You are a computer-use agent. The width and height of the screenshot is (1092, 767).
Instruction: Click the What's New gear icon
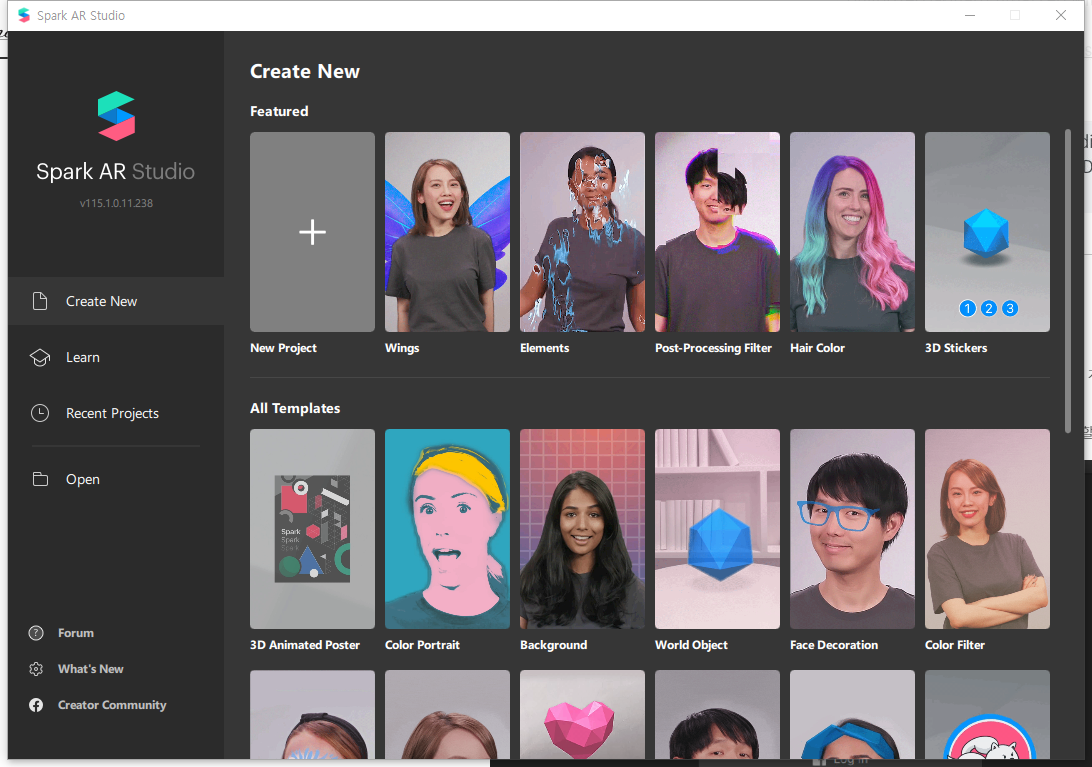point(36,669)
